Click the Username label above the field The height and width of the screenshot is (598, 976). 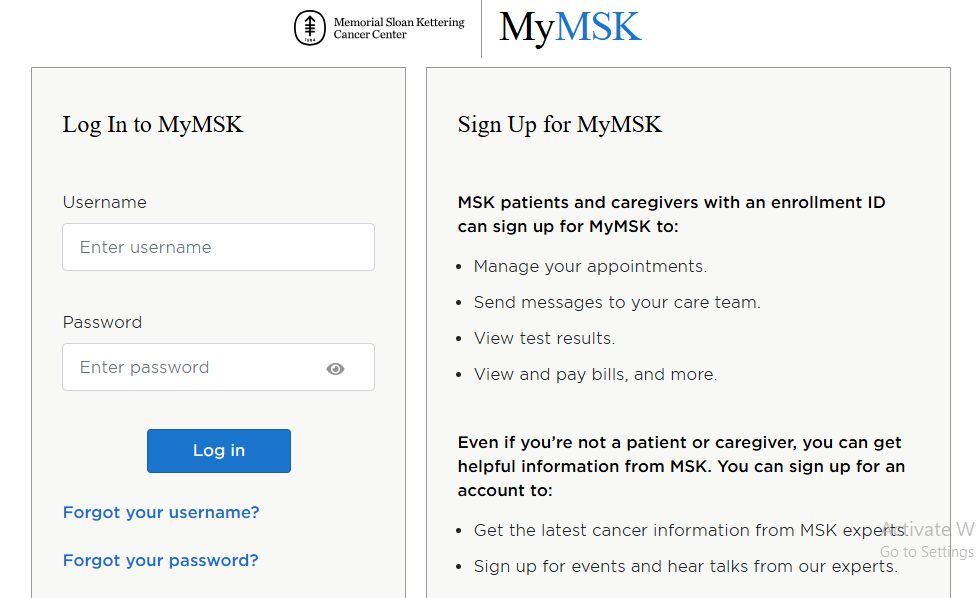click(104, 202)
